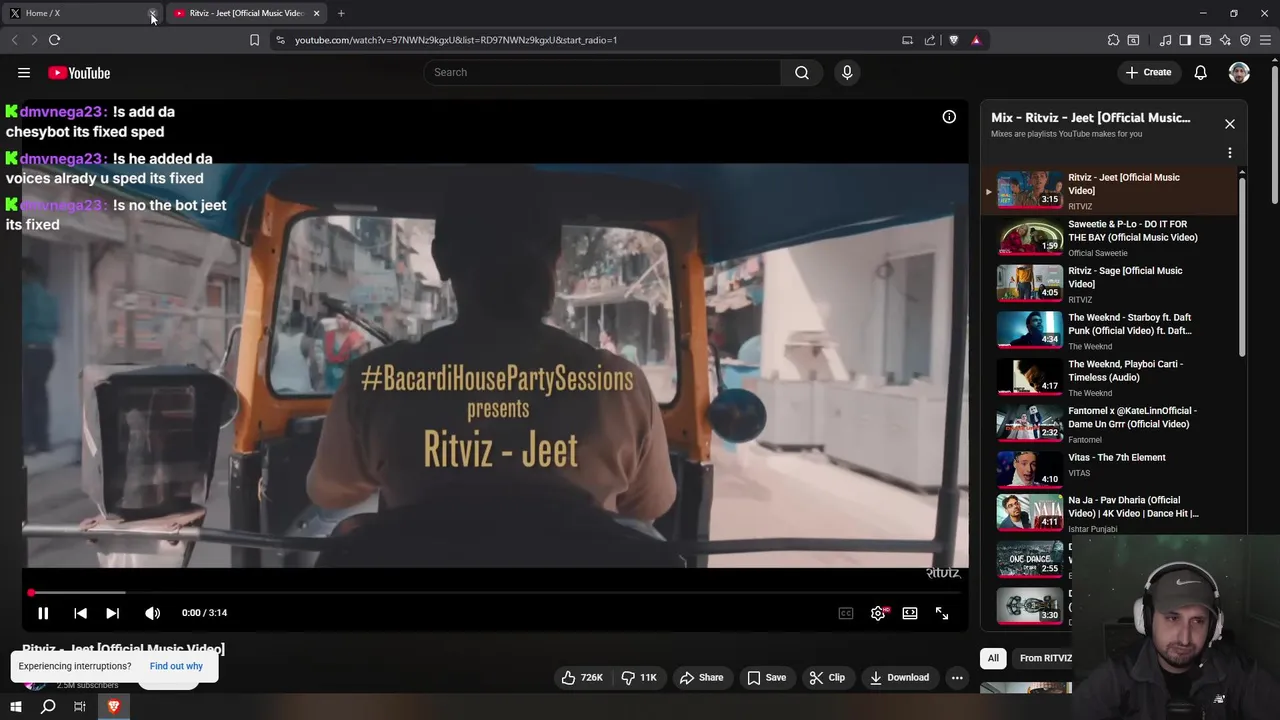Image resolution: width=1280 pixels, height=720 pixels.
Task: Go back in browser history
Action: coord(14,40)
